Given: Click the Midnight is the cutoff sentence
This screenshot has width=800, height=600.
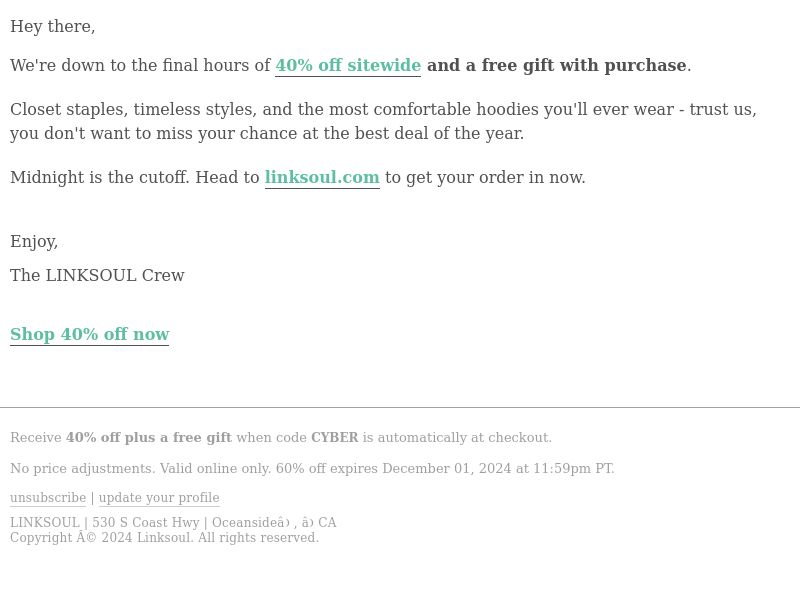Looking at the screenshot, I should (99, 177).
